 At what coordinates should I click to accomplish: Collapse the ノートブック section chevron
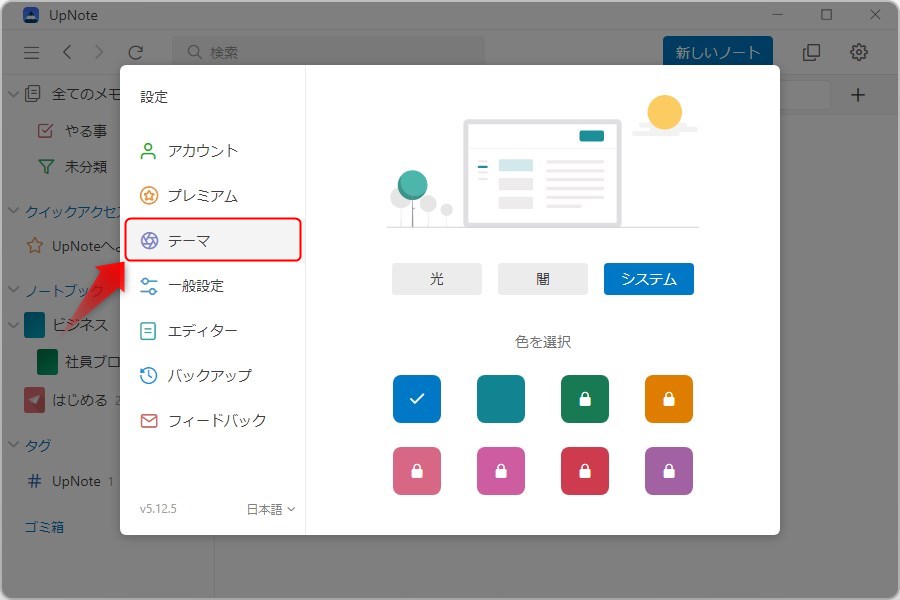point(13,290)
